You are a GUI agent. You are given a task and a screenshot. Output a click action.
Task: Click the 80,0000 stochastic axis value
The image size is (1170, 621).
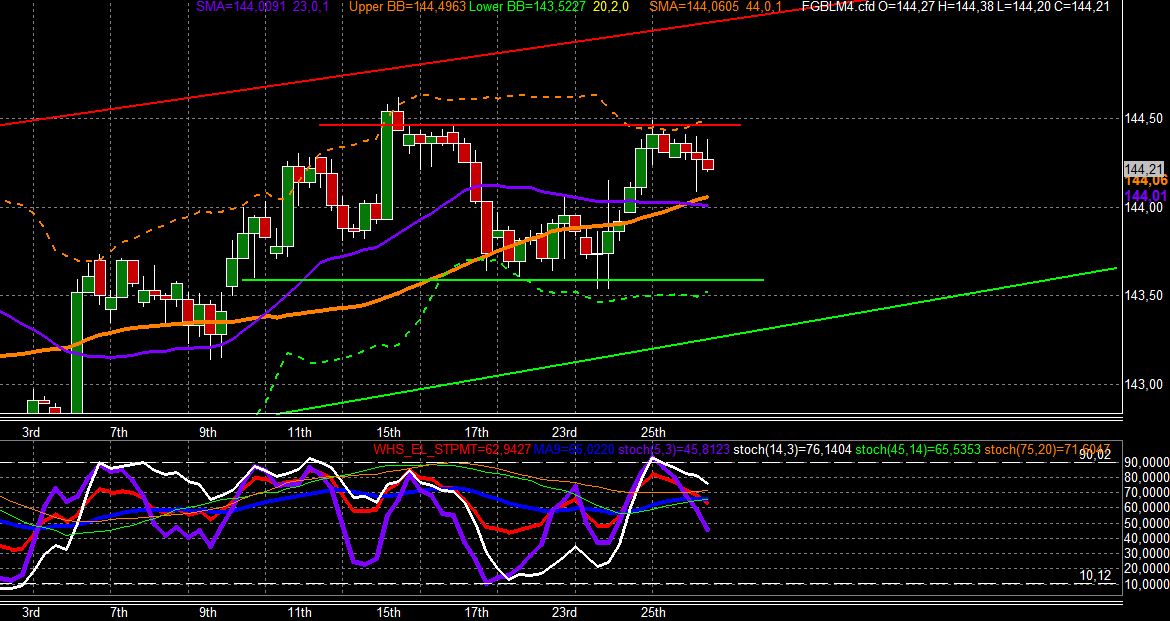1148,477
